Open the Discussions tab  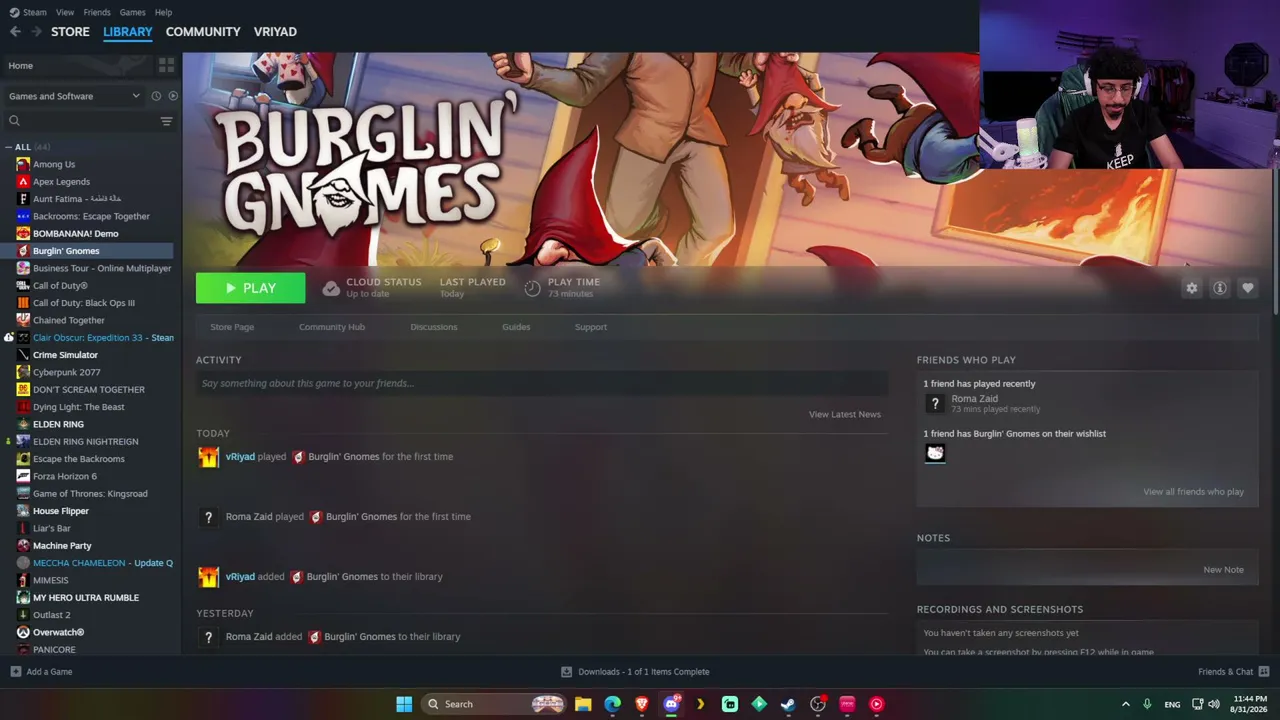click(434, 327)
